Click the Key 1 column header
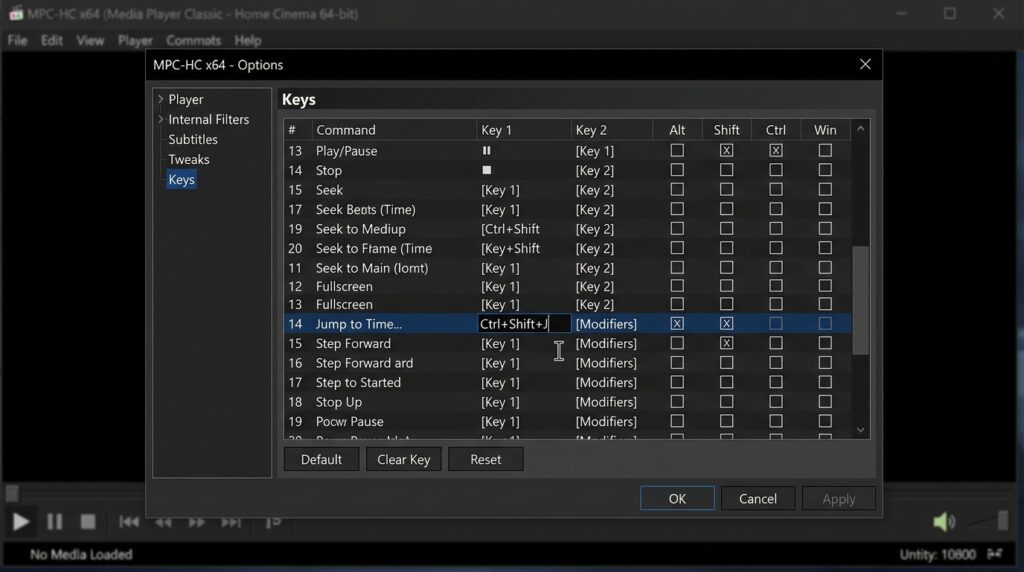Image resolution: width=1024 pixels, height=572 pixels. pyautogui.click(x=523, y=129)
